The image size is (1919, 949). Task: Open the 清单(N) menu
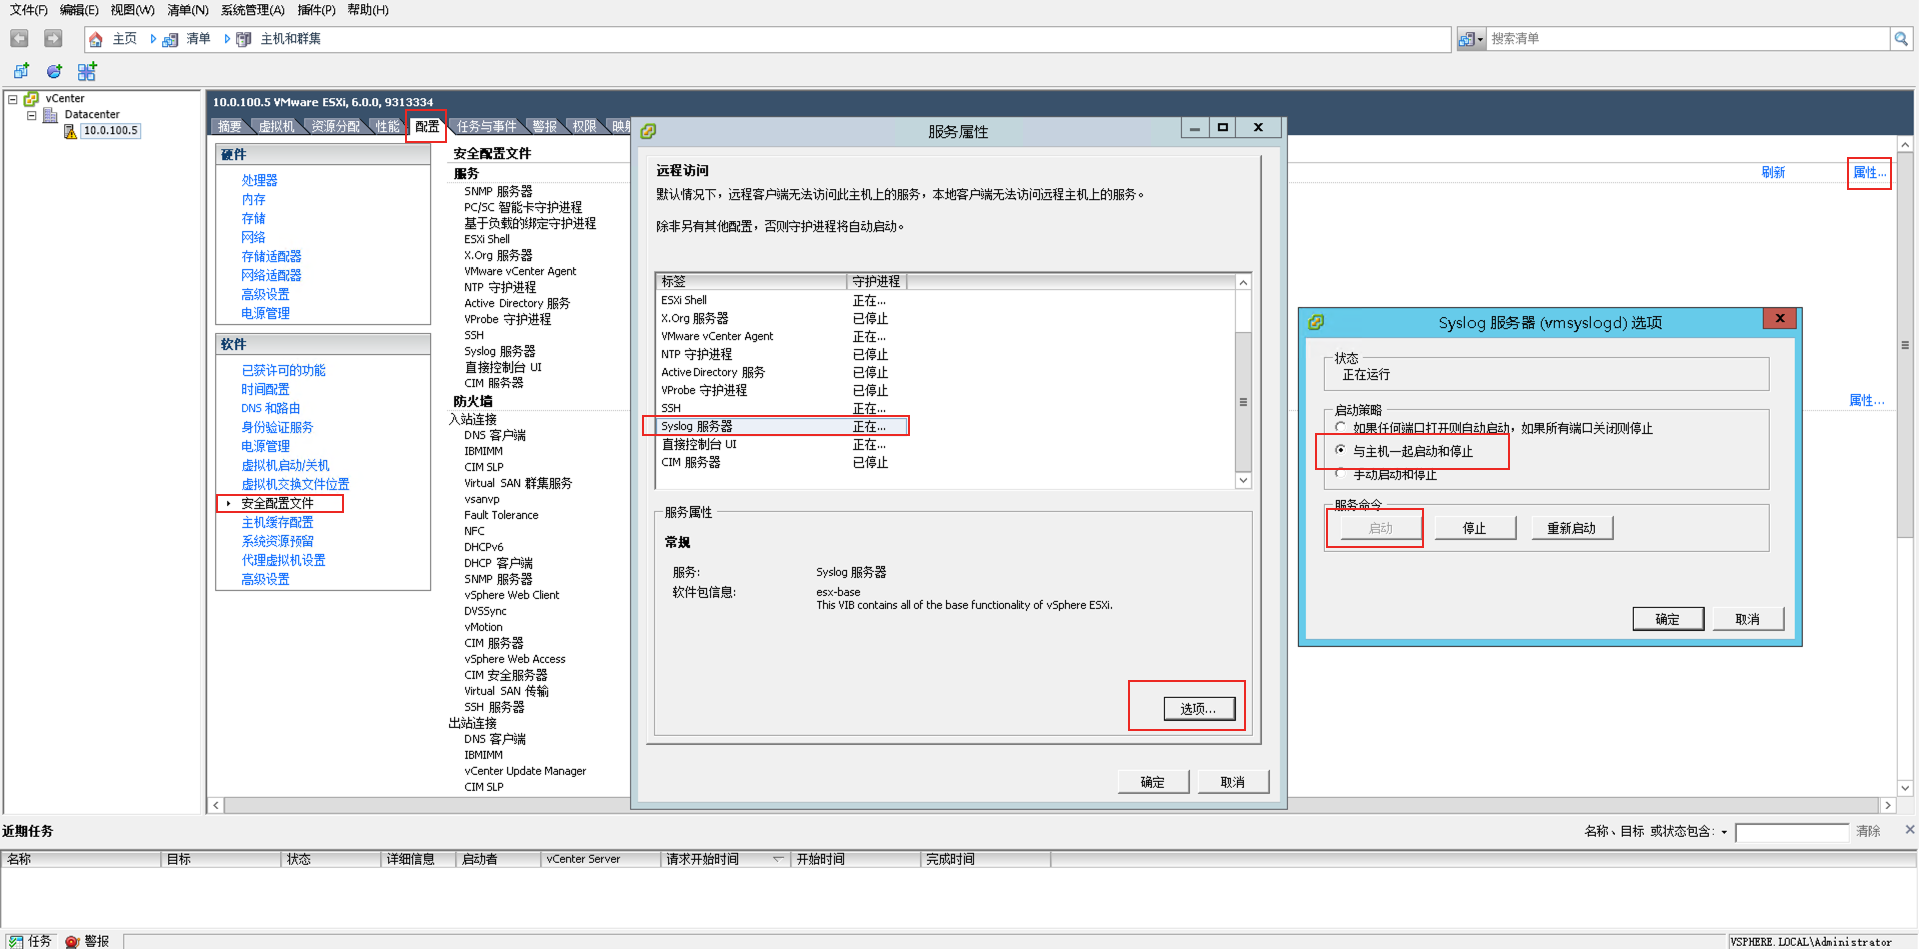pos(188,10)
